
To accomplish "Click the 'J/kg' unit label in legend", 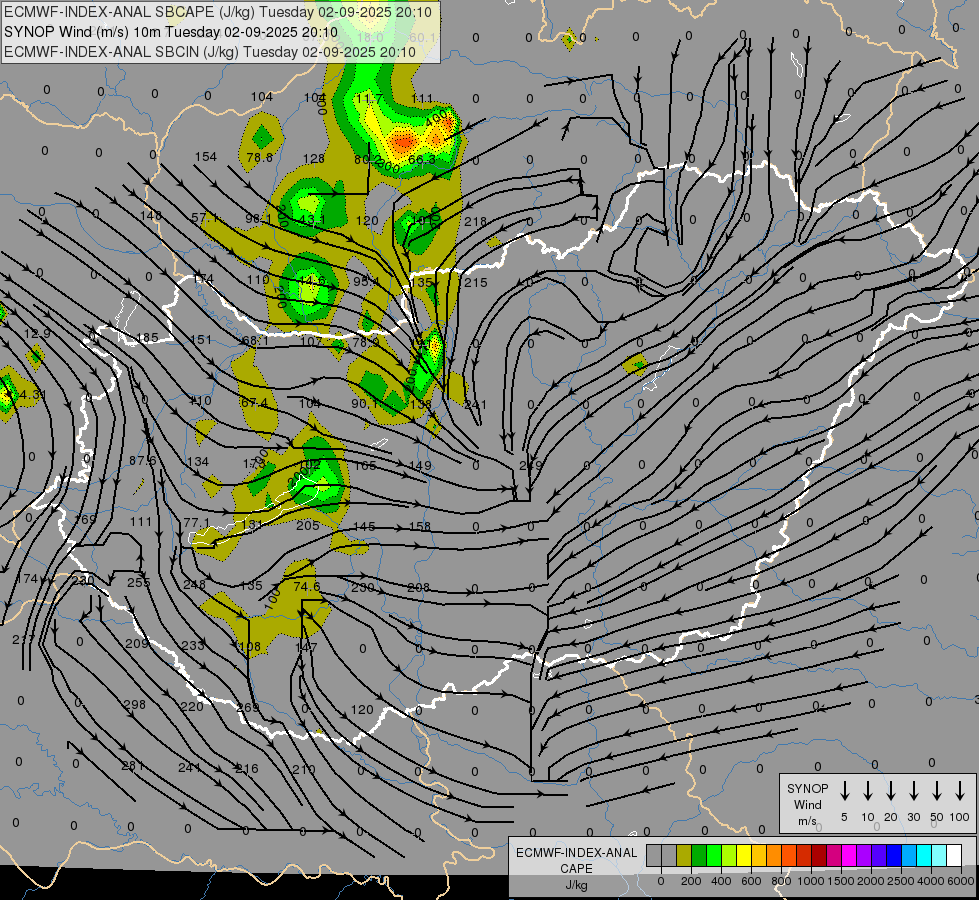I will point(576,885).
